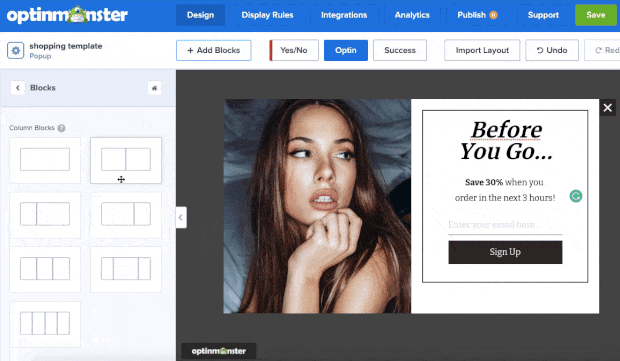Open campaign settings gear icon

[15, 51]
